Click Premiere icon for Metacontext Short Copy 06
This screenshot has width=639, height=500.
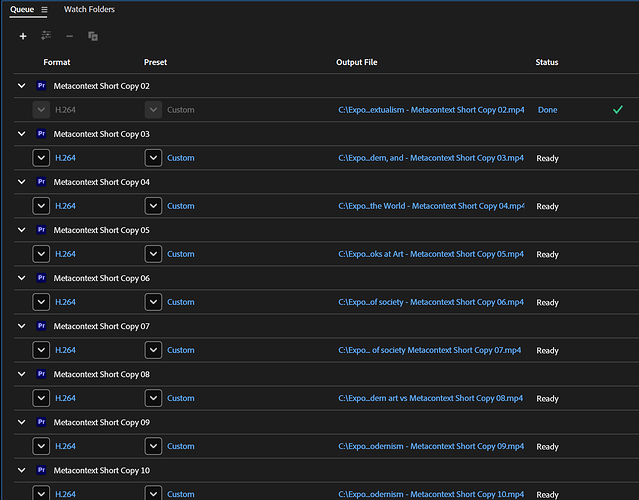pyautogui.click(x=41, y=278)
